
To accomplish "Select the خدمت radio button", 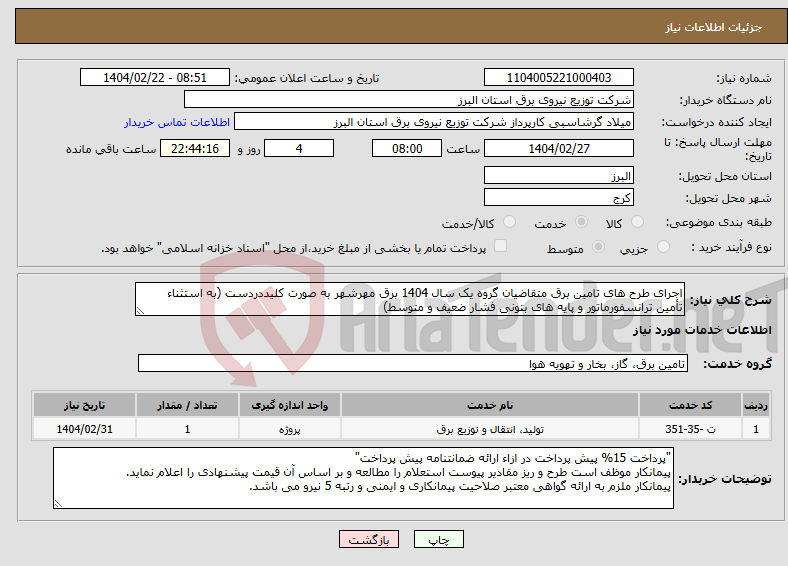I will click(x=581, y=222).
